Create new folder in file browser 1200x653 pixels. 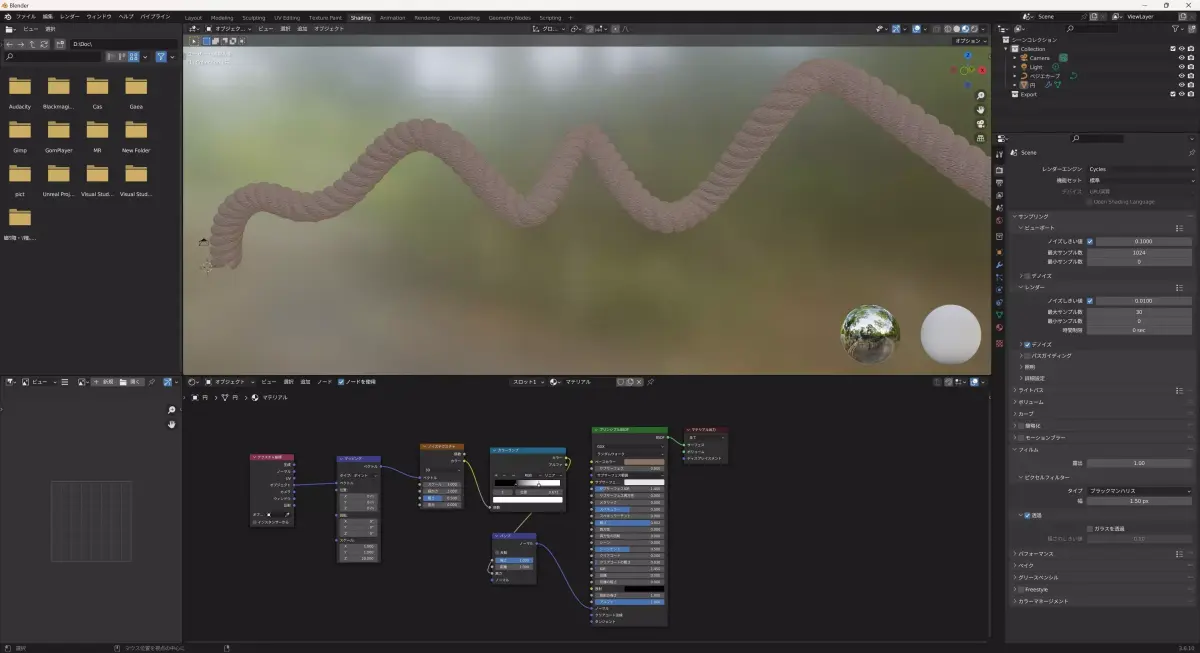(x=60, y=44)
